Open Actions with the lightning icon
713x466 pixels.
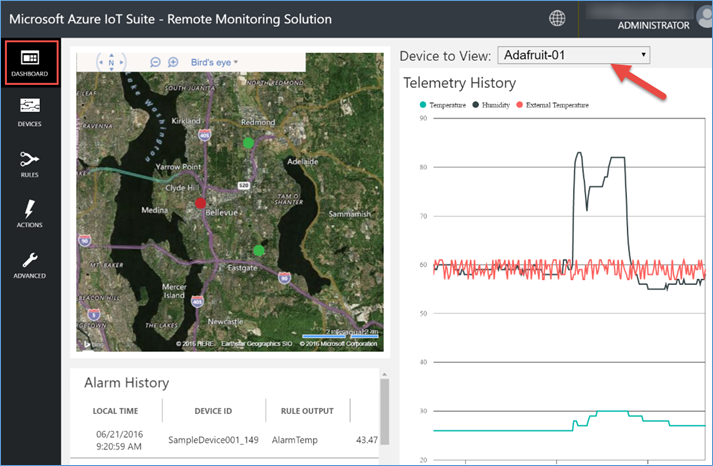(x=29, y=214)
